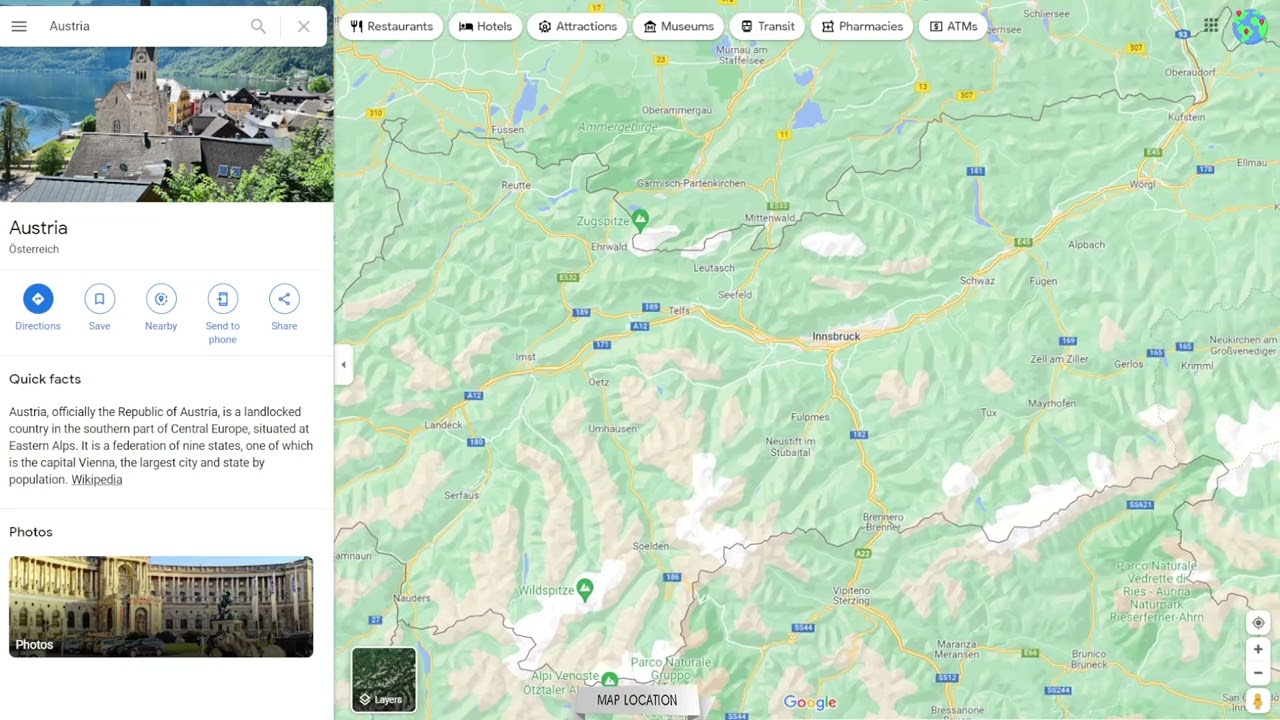Click the Seefeld town label
Viewport: 1280px width, 720px height.
tap(735, 295)
